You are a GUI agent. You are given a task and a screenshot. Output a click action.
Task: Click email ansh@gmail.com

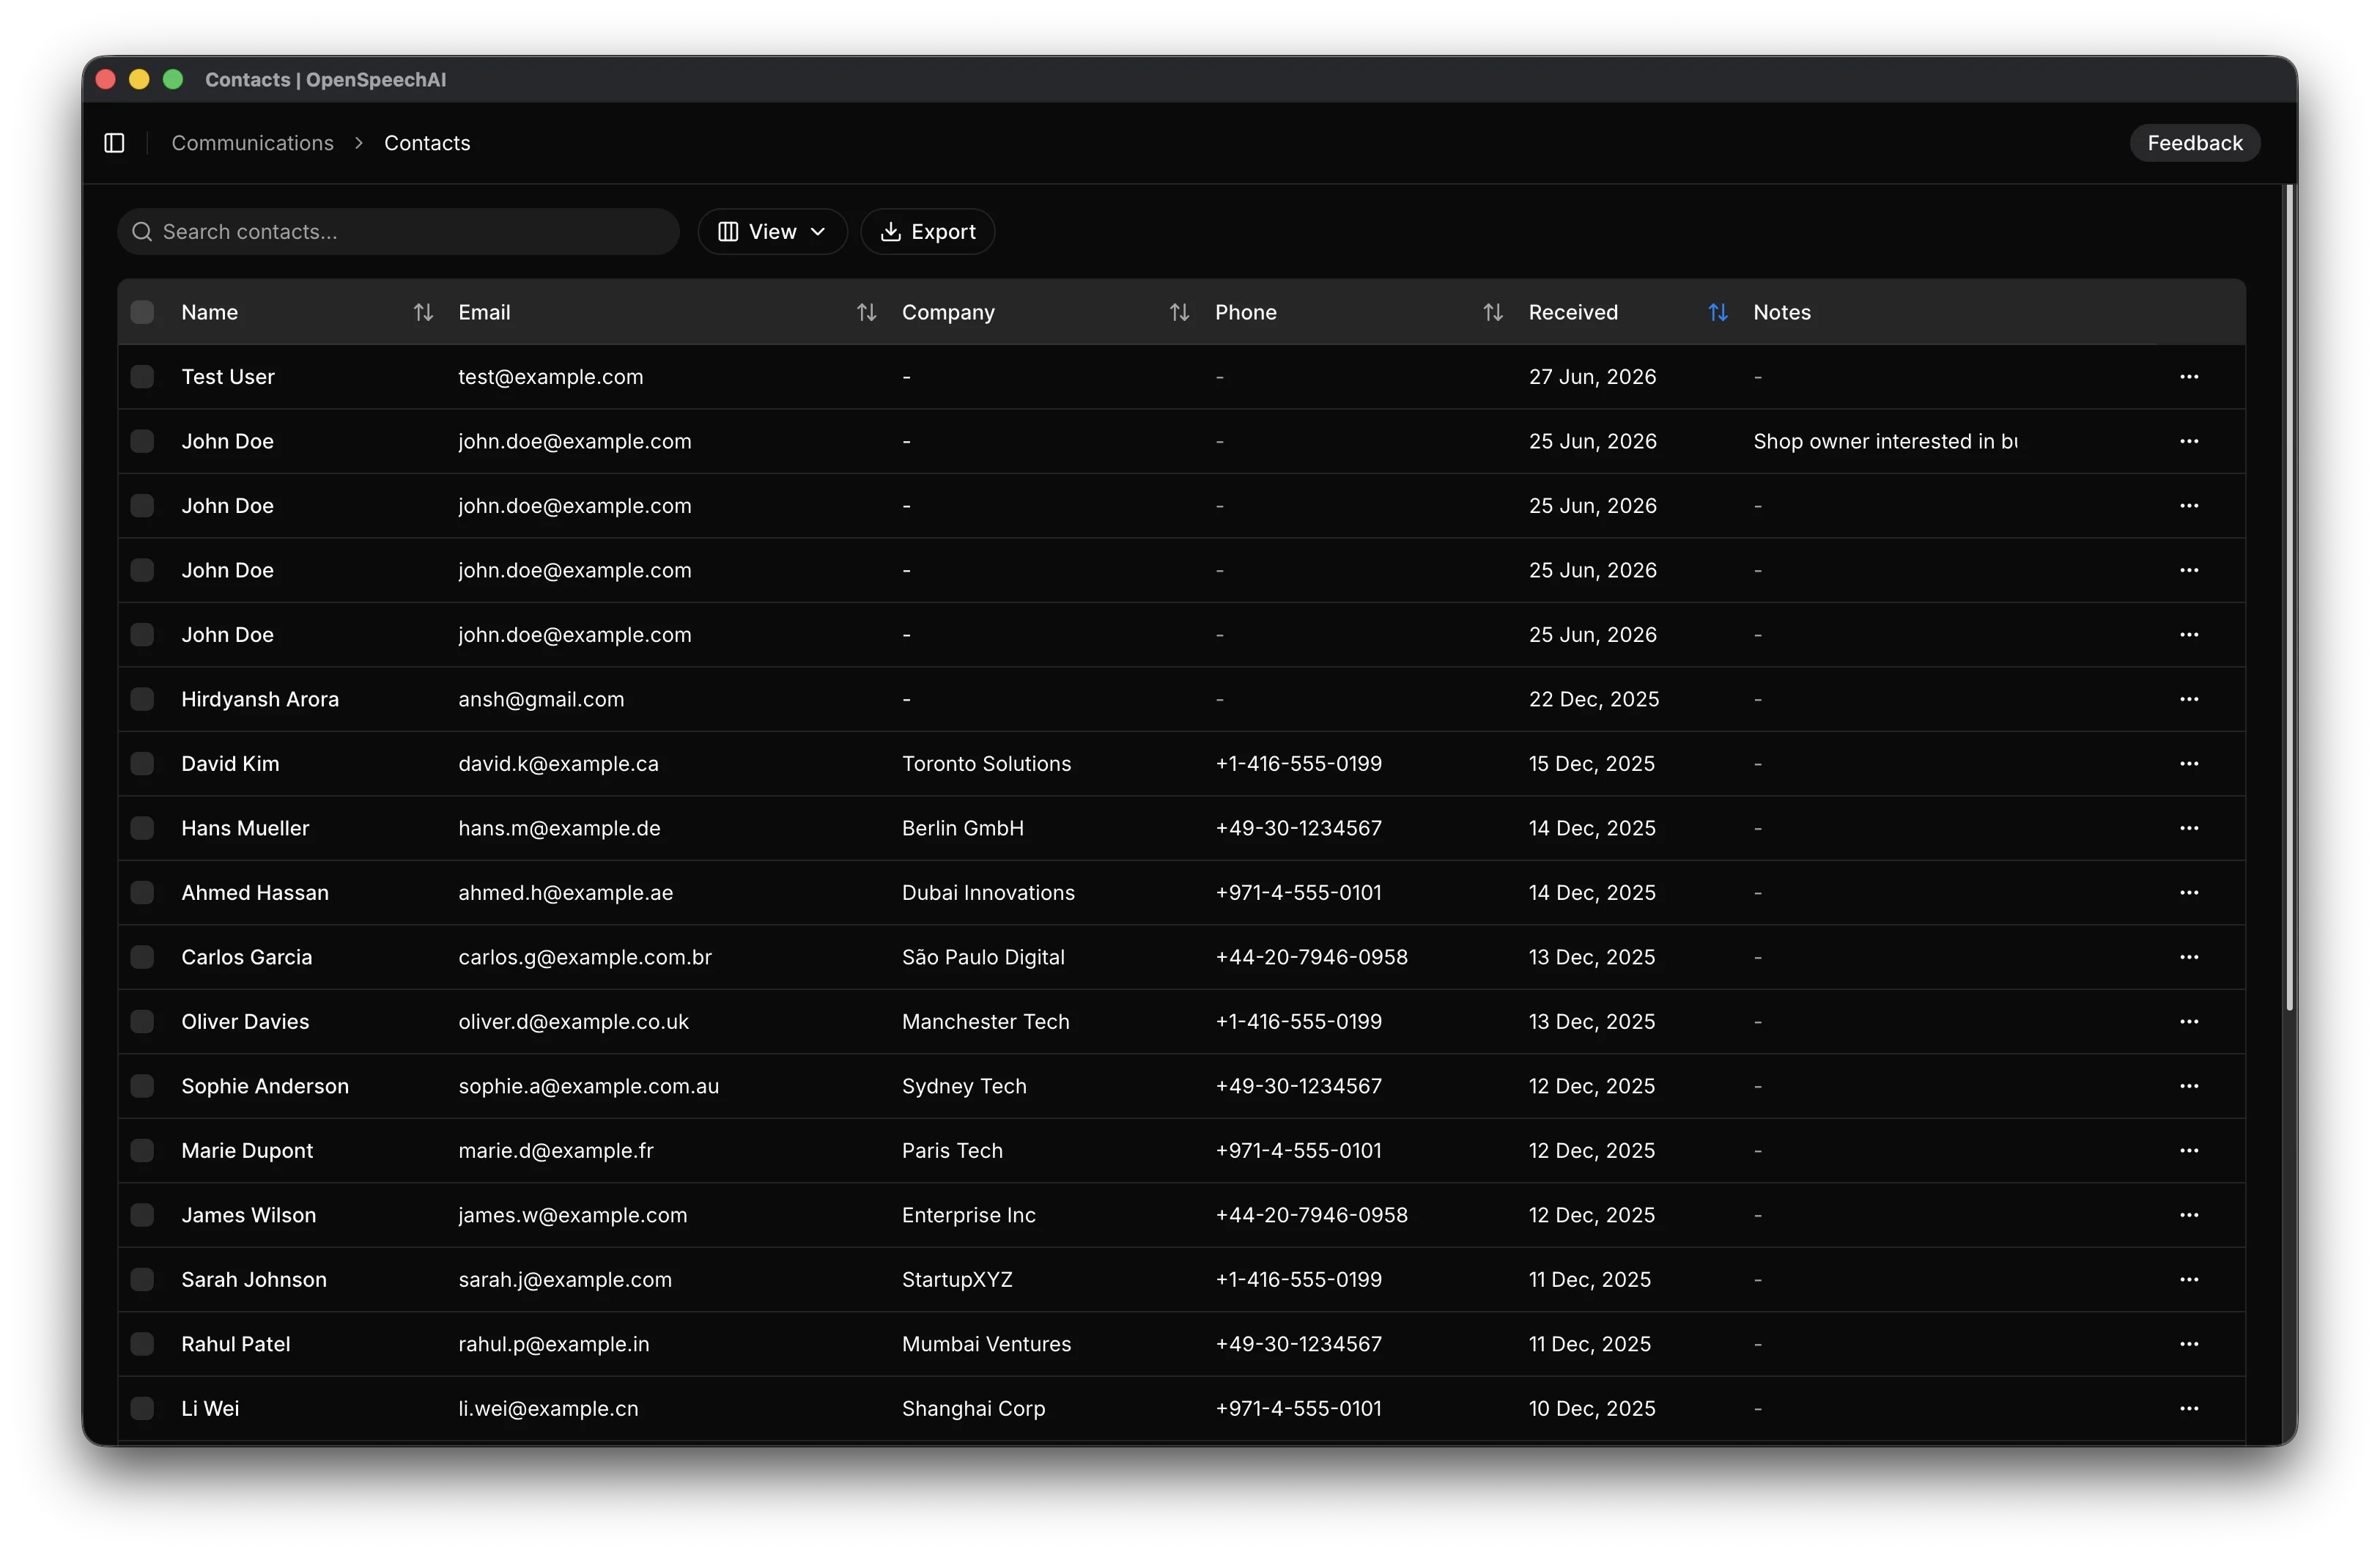[x=541, y=699]
